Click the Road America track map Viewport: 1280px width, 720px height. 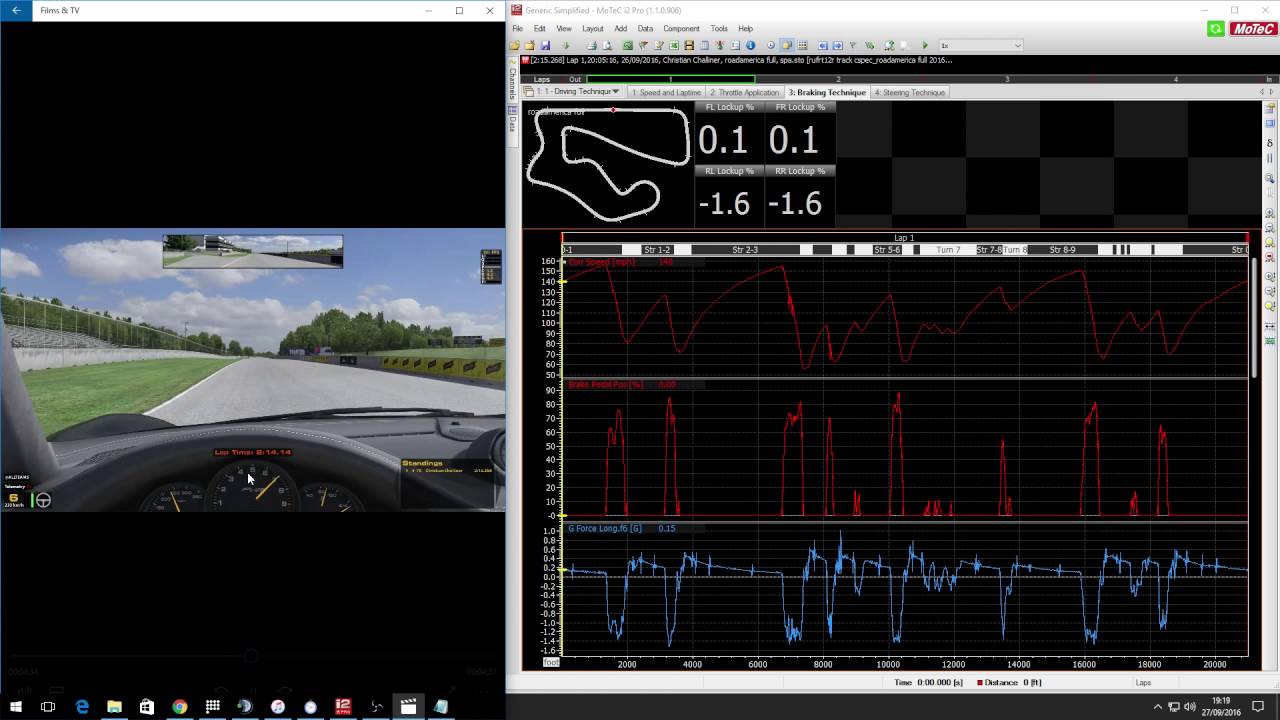click(608, 163)
